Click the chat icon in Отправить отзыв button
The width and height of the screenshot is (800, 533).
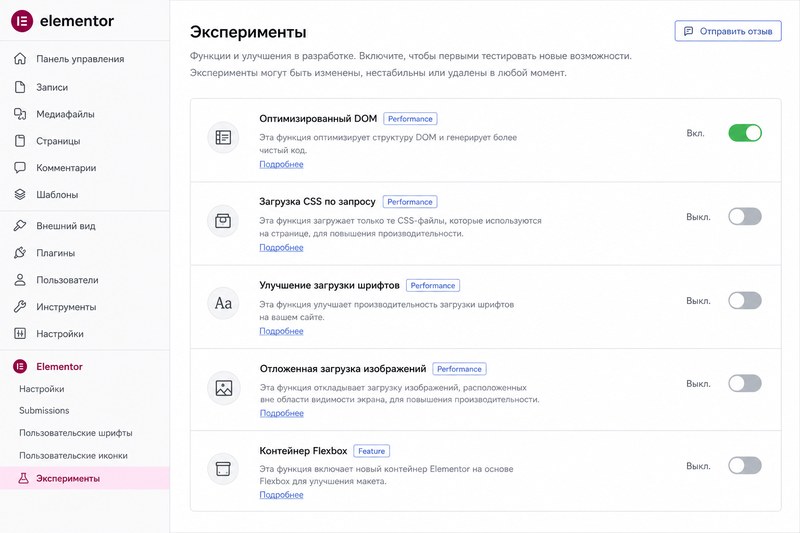[688, 31]
